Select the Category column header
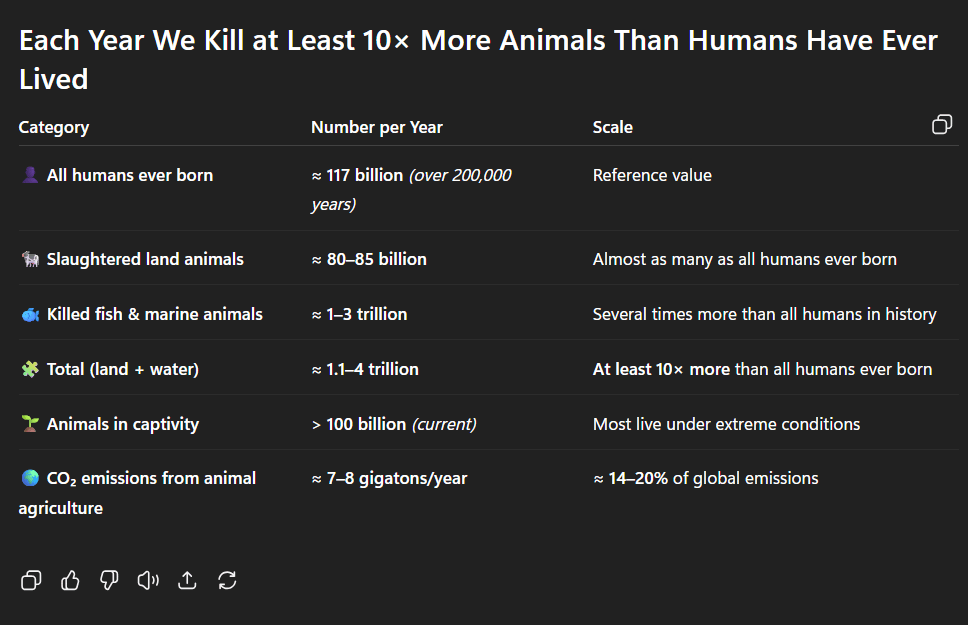 point(54,127)
